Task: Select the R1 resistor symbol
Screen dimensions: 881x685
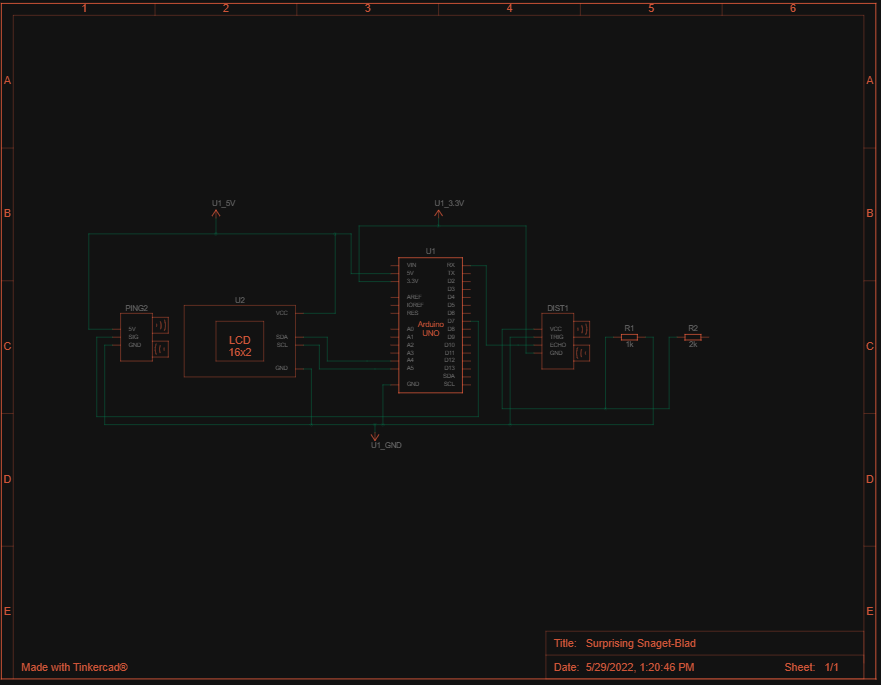Action: [629, 337]
